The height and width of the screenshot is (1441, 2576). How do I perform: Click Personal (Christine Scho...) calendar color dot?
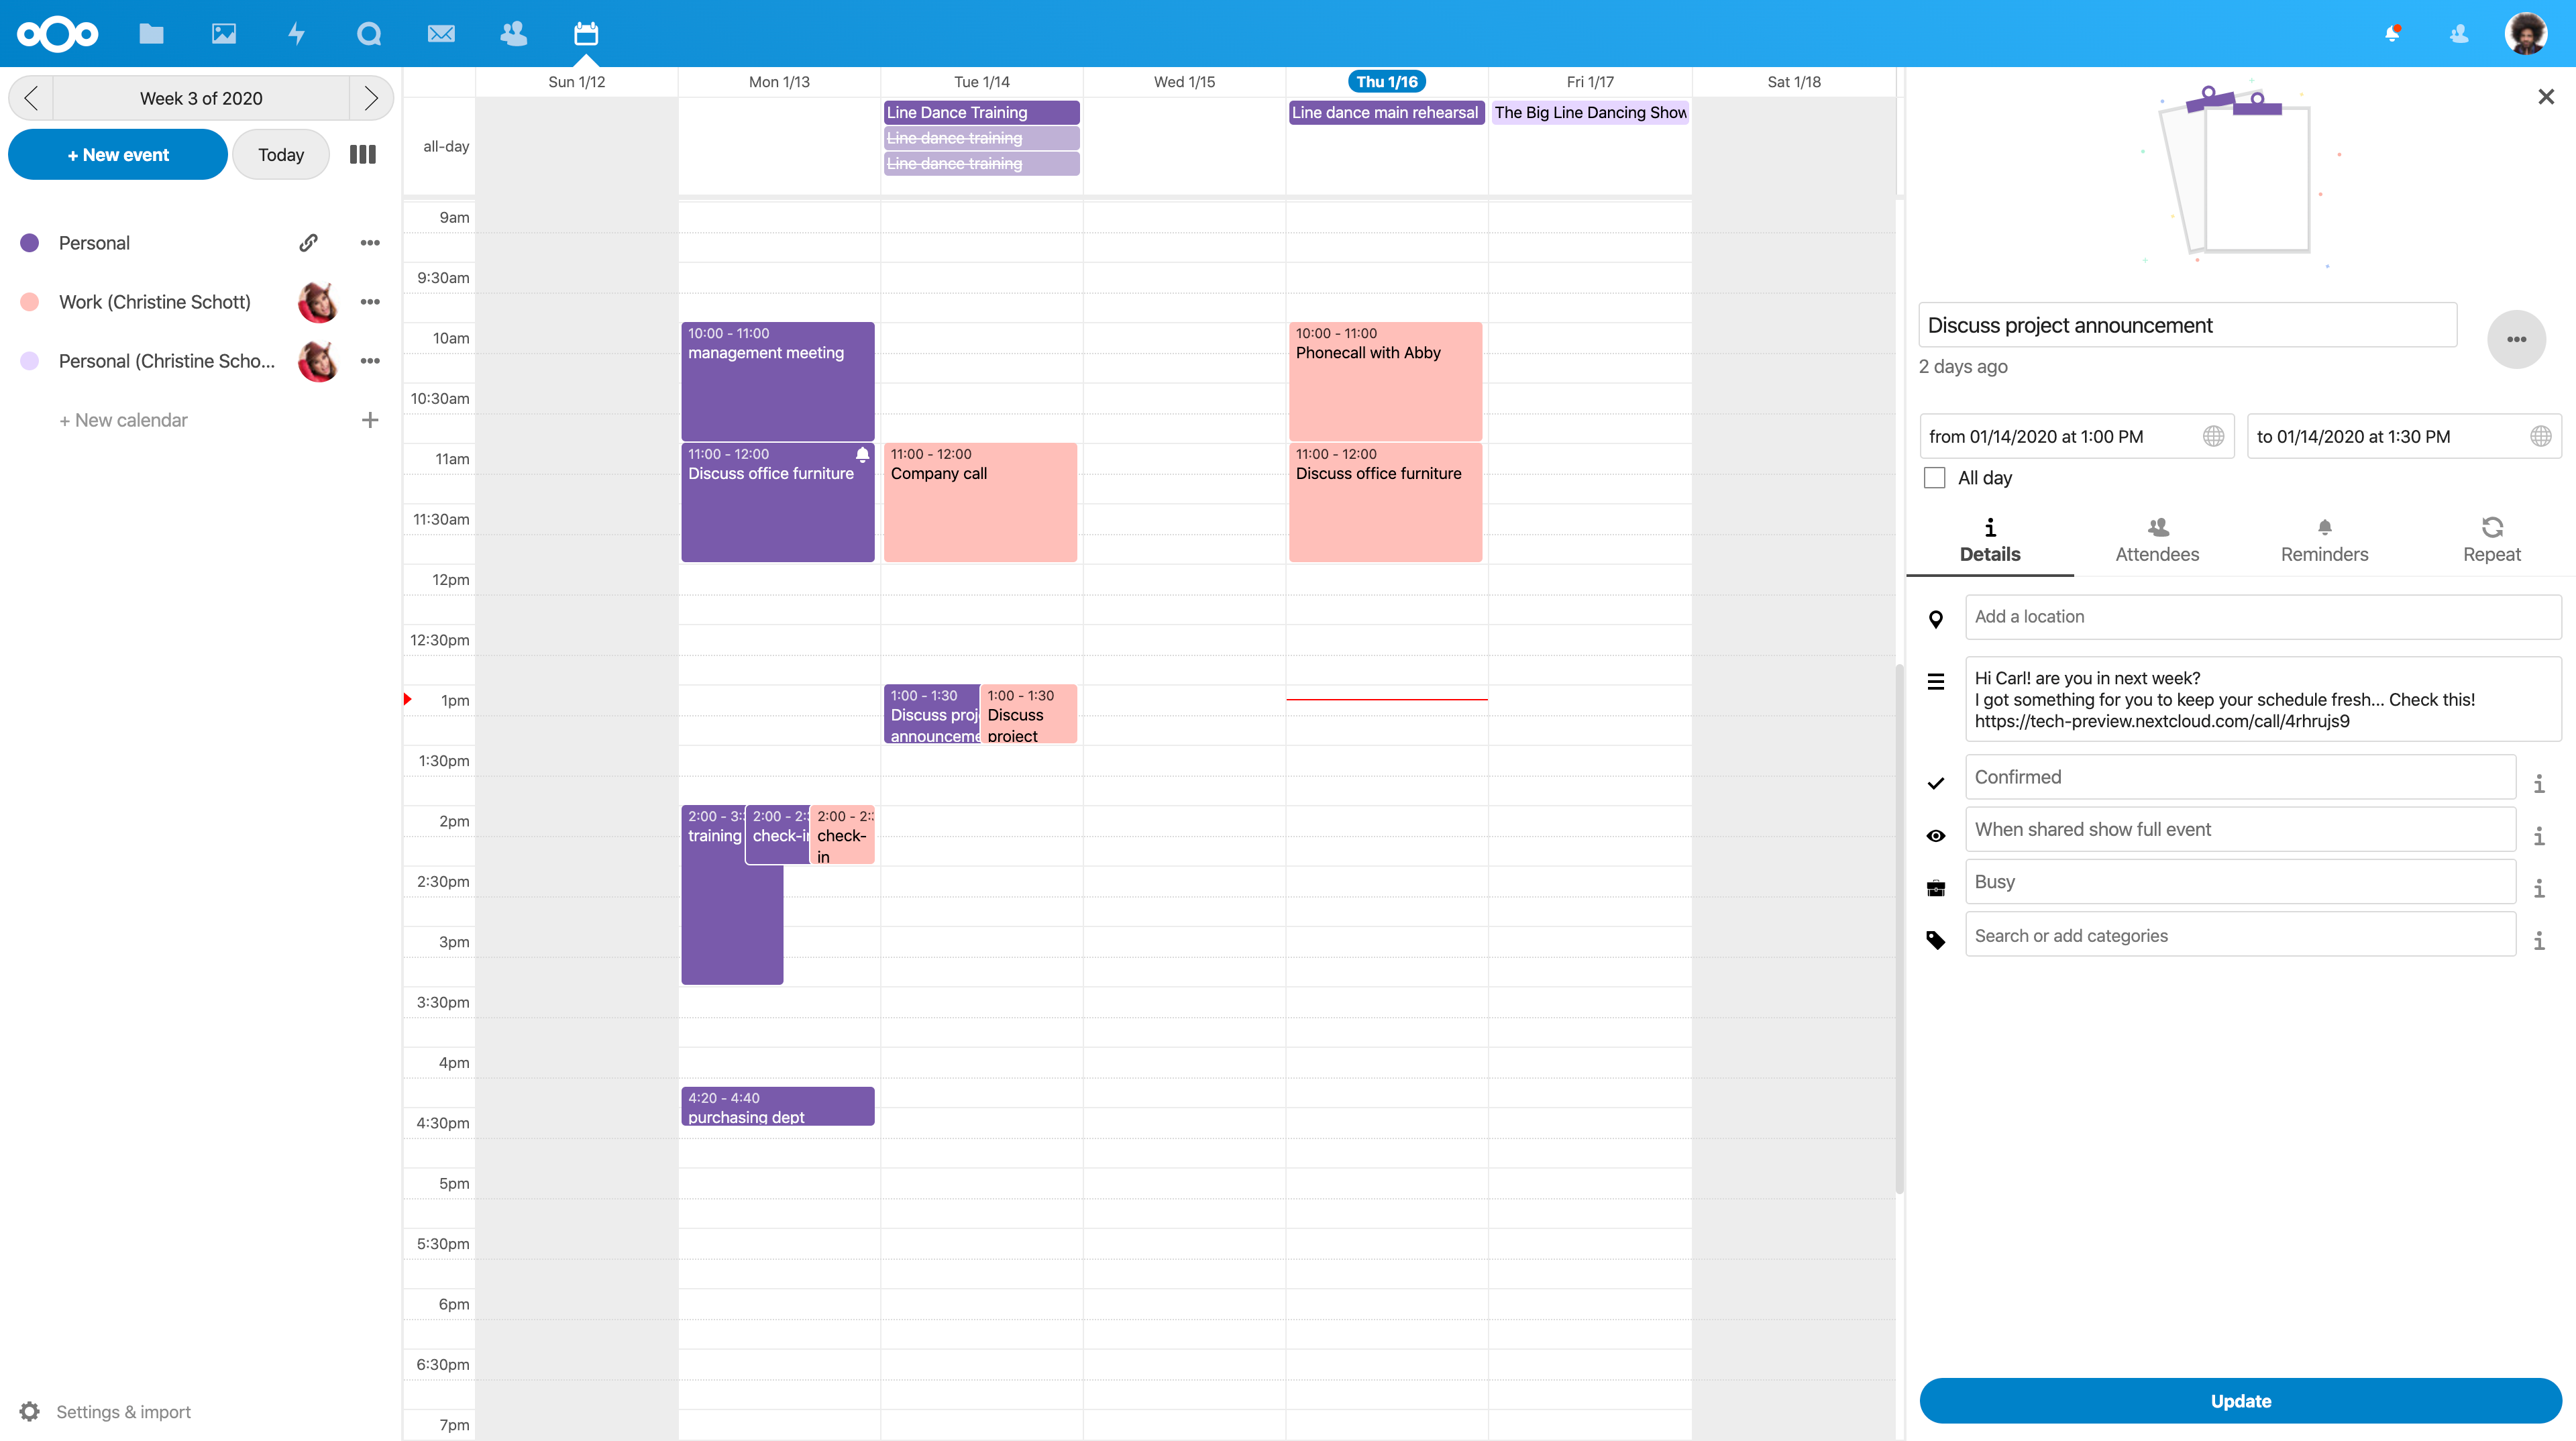[x=30, y=361]
